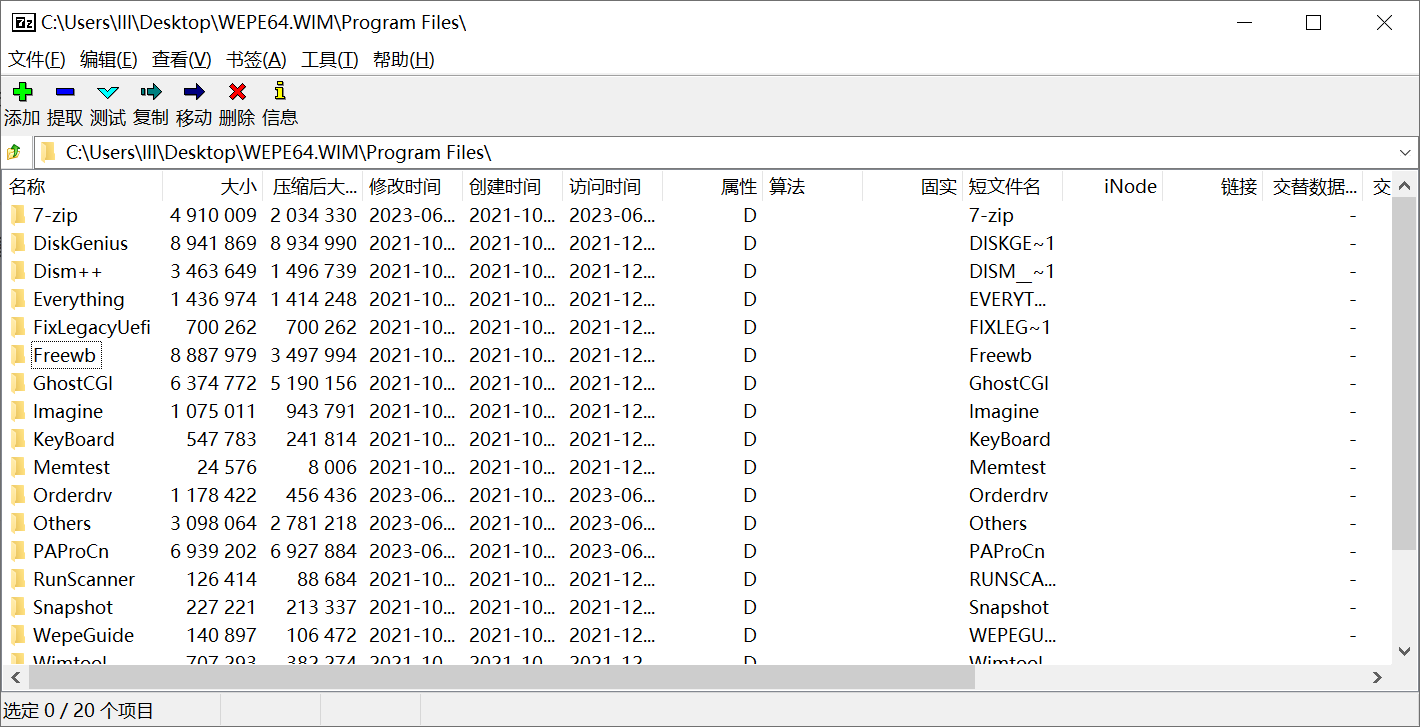Screen dimensions: 1420x727
Task: Click the Move (移动) blue arrow icon
Action: [x=194, y=92]
